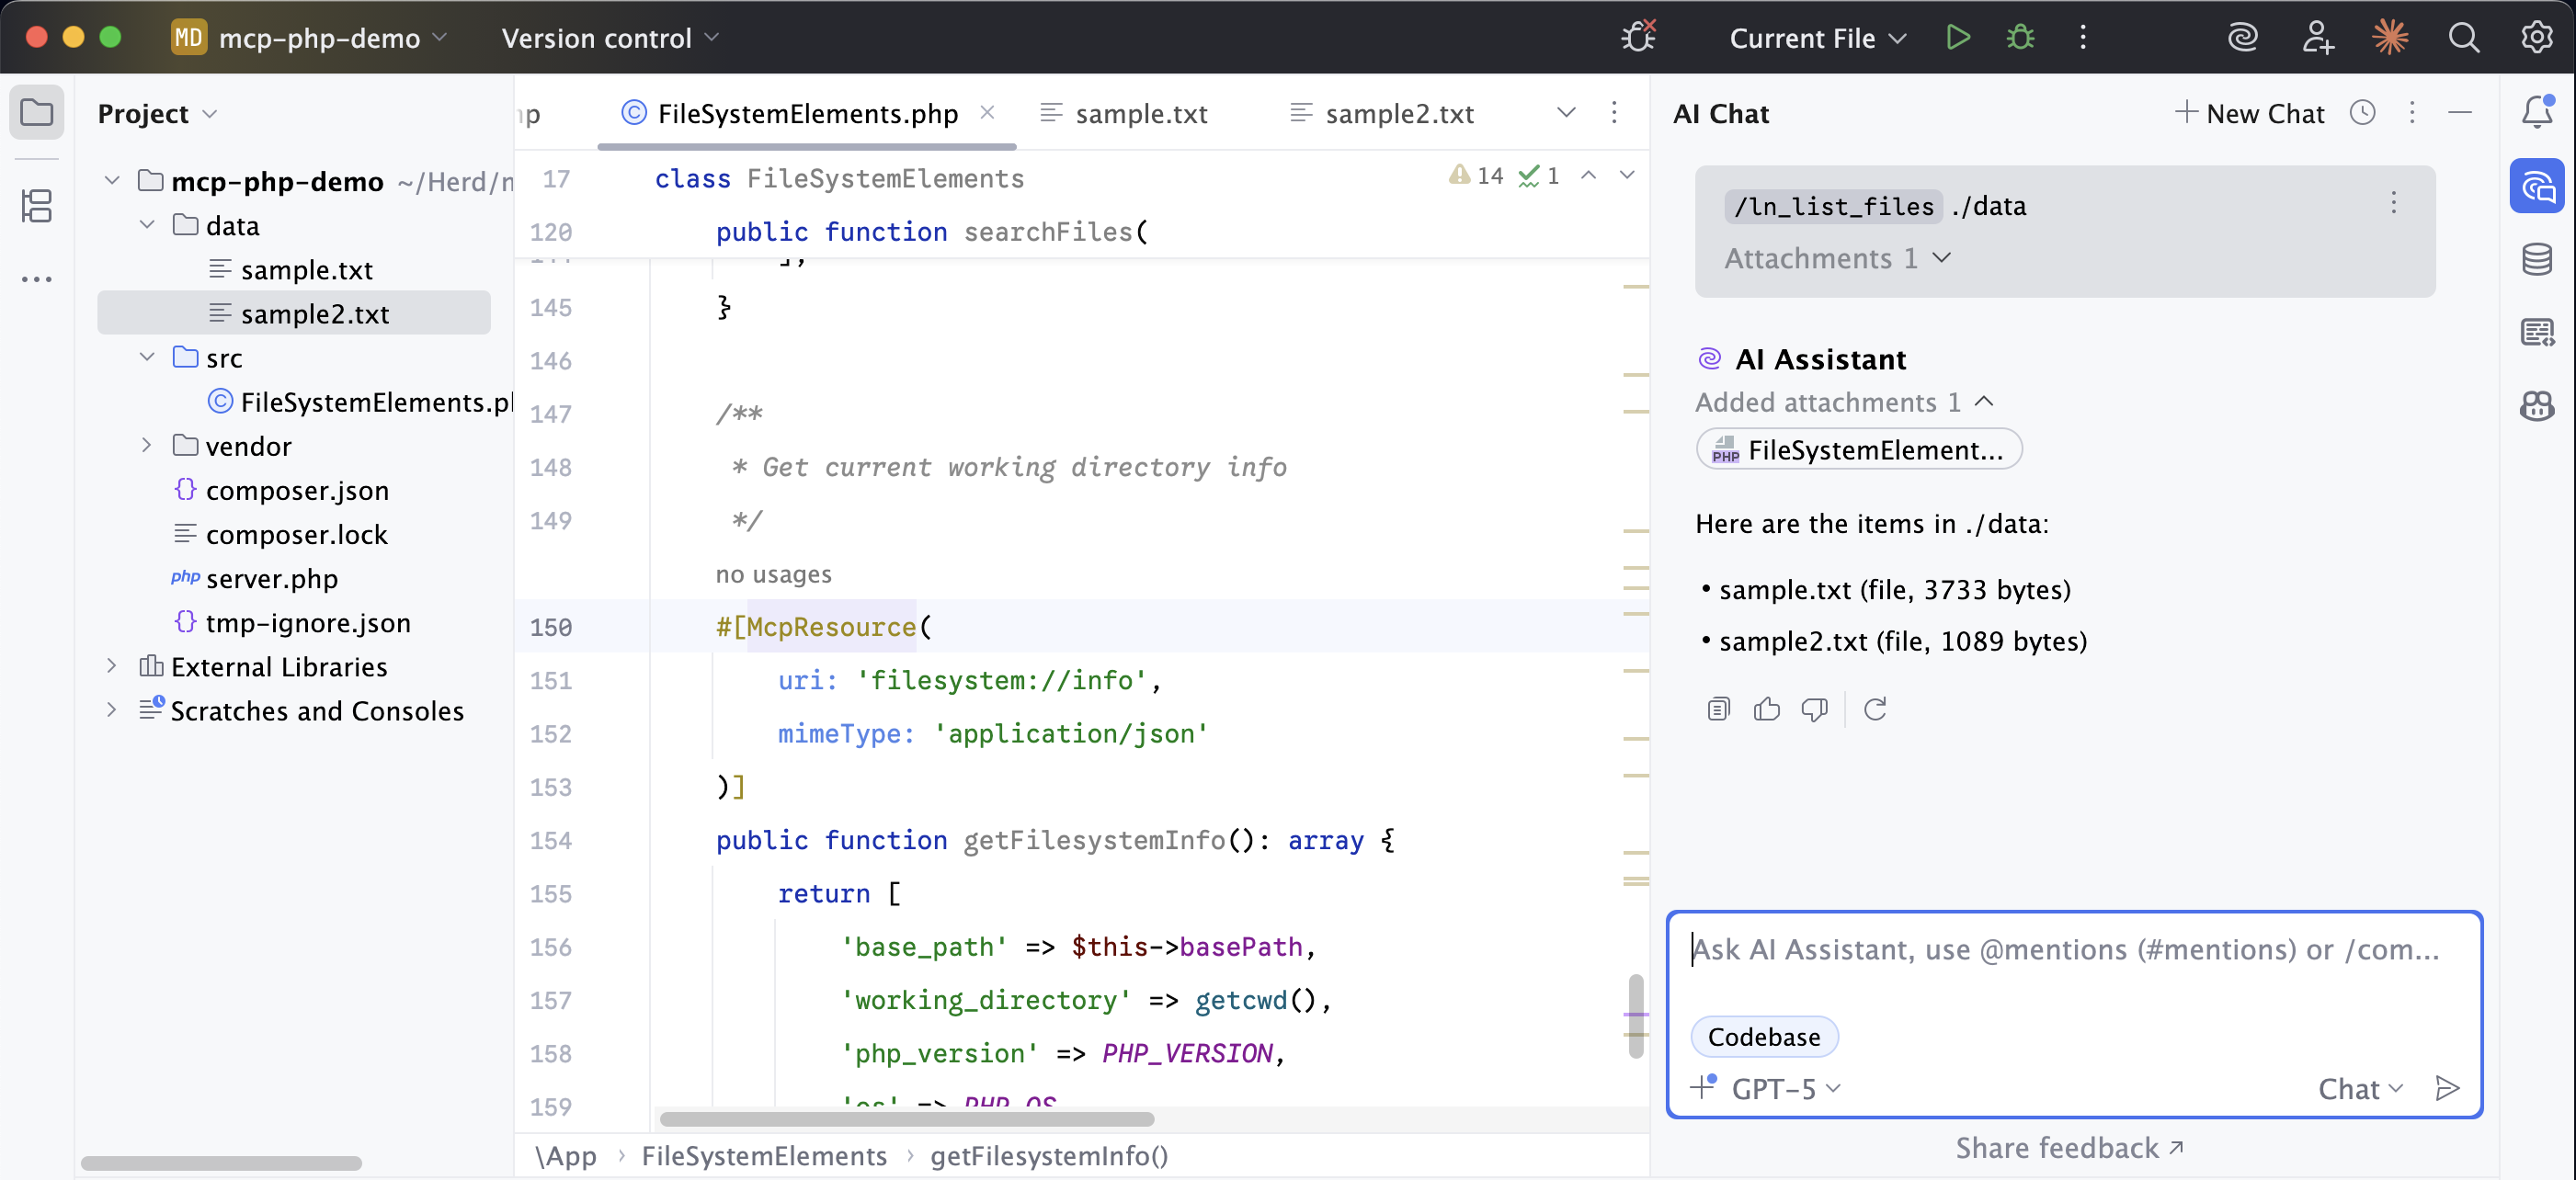Collapse the data folder
Viewport: 2576px width, 1180px height.
click(147, 224)
